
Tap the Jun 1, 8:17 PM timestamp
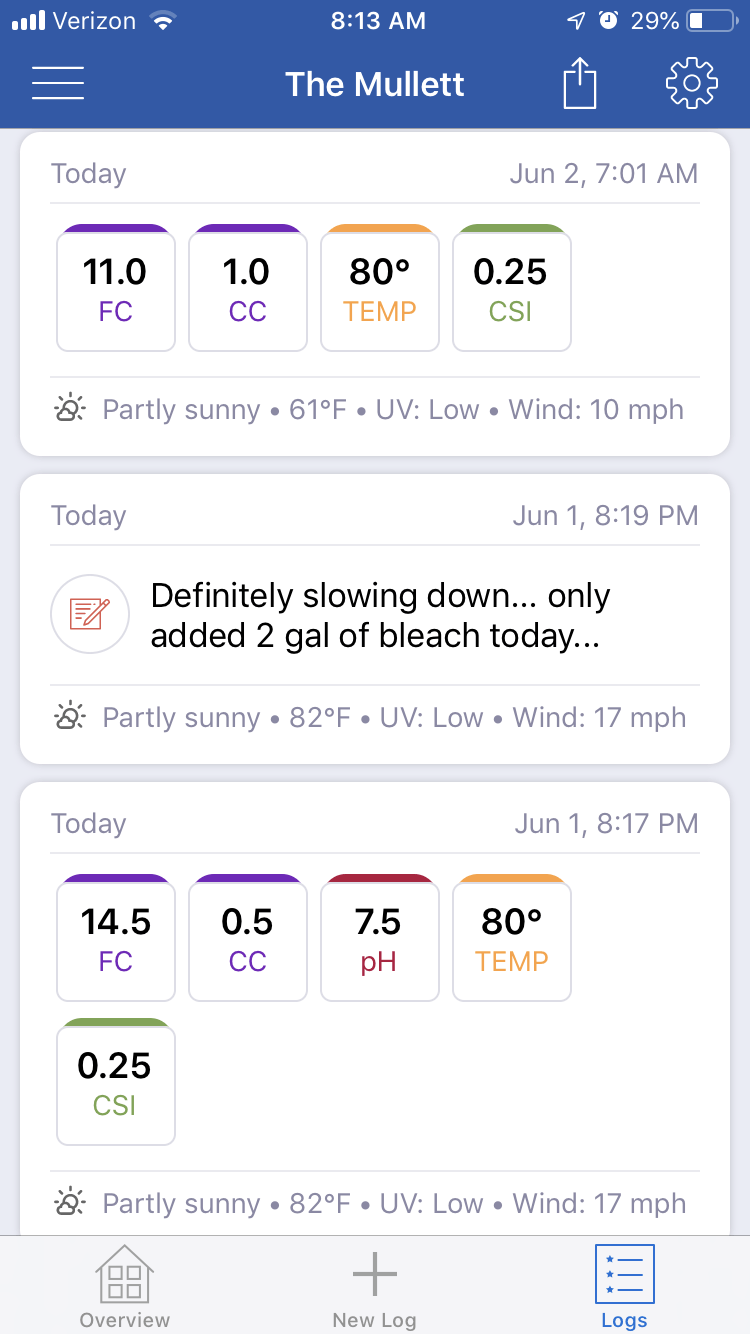point(606,823)
